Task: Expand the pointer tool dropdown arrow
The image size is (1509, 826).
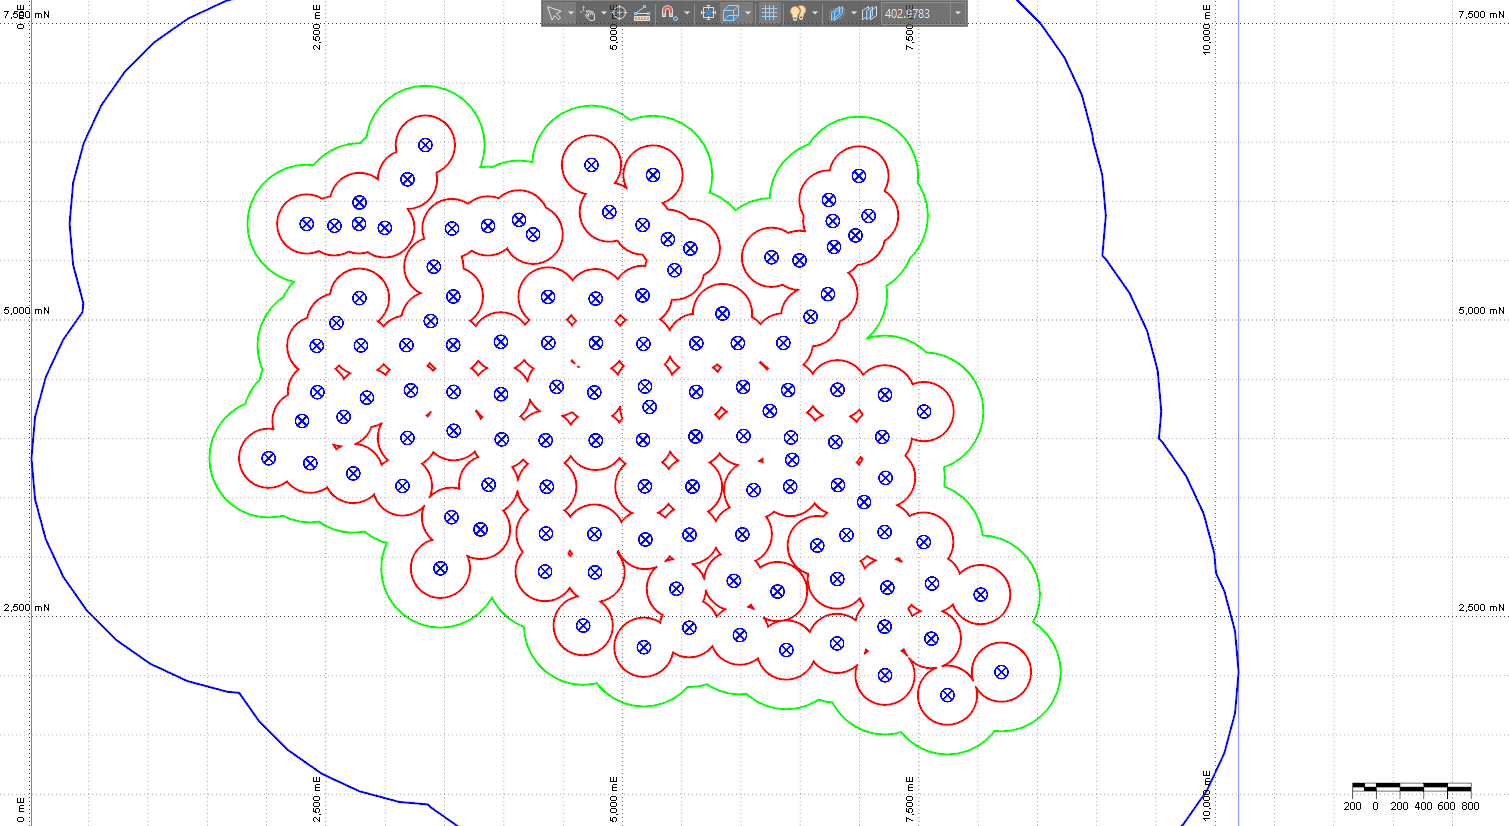Action: click(571, 13)
